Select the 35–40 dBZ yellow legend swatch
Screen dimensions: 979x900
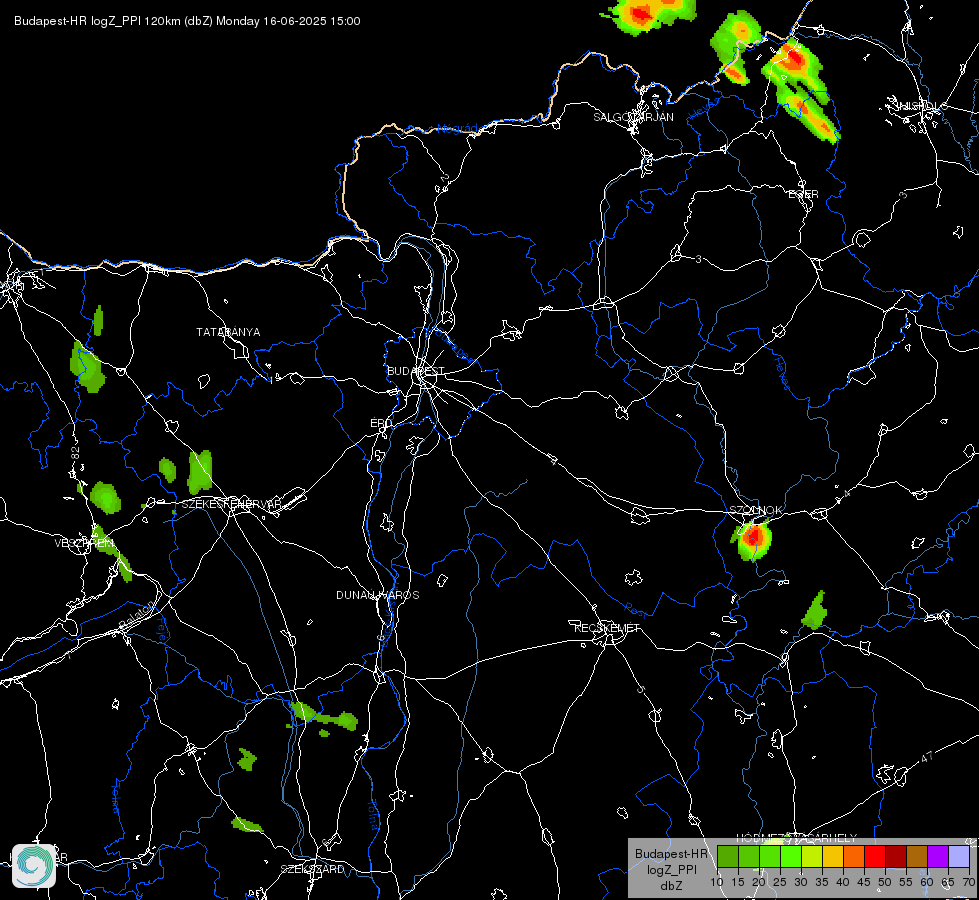point(833,856)
